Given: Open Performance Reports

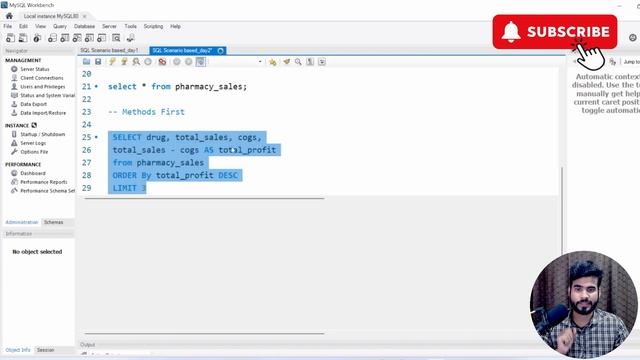Looking at the screenshot, I should click(x=44, y=182).
